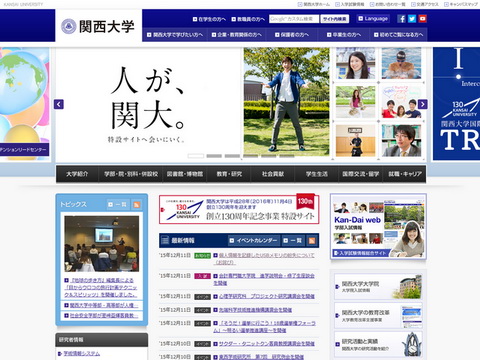
Task: Open the Twitter icon in the header
Action: [x=412, y=19]
